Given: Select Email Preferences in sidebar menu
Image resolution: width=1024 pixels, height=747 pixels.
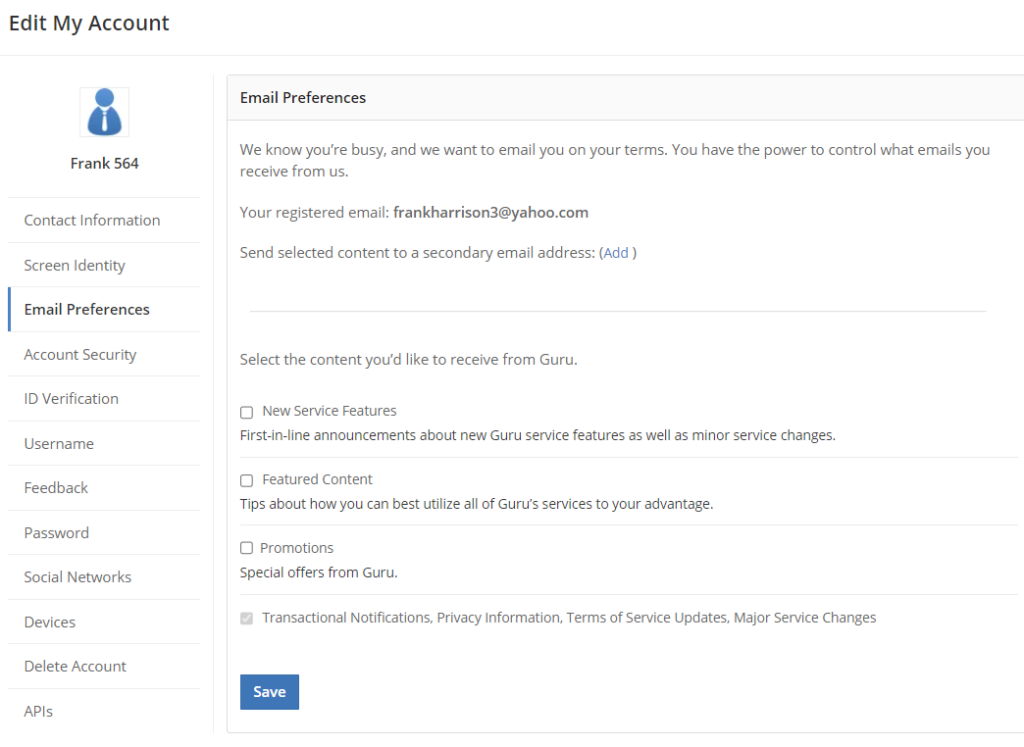Looking at the screenshot, I should [x=87, y=310].
